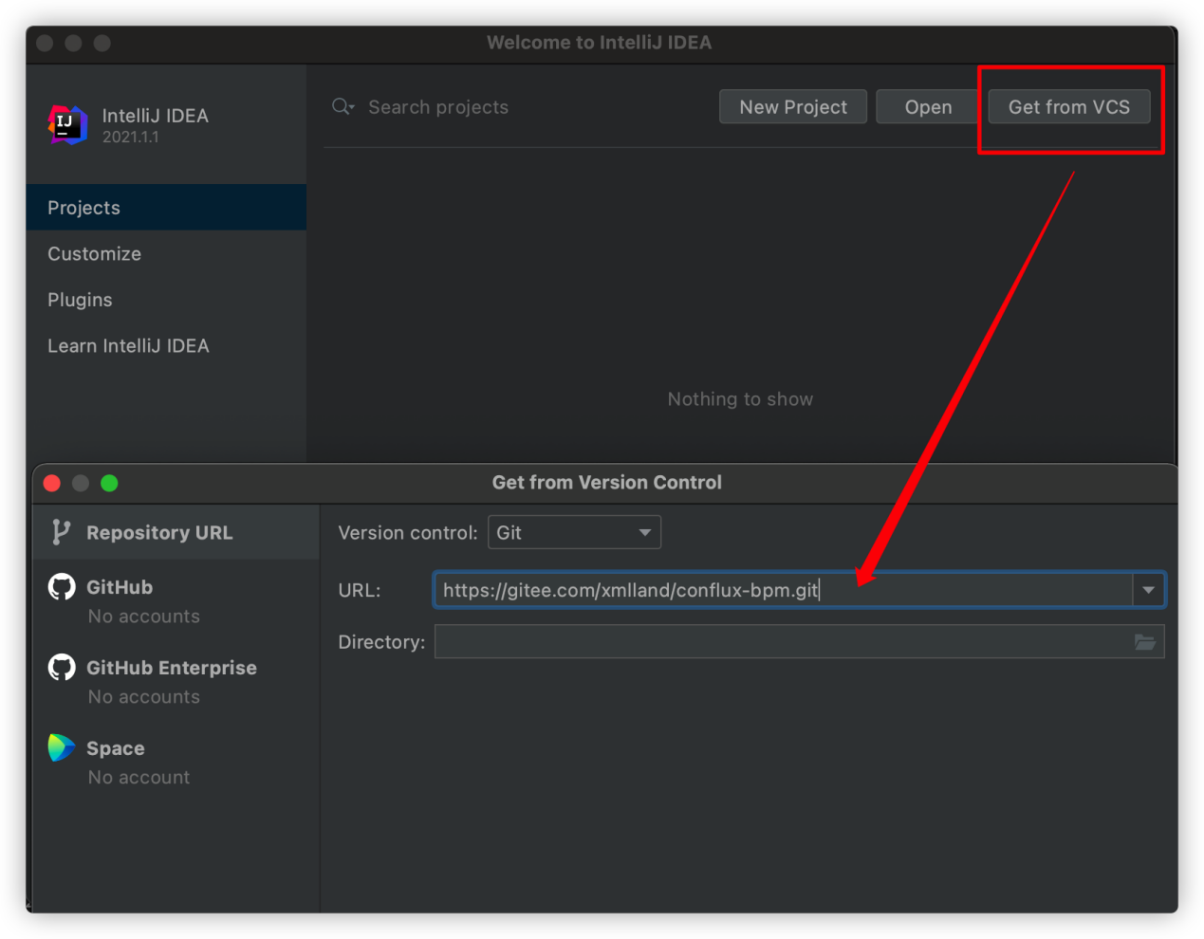Screen dimensions: 1204x939
Task: Click the 'Welcome to IntelliJ IDEA' title
Action: [x=599, y=43]
